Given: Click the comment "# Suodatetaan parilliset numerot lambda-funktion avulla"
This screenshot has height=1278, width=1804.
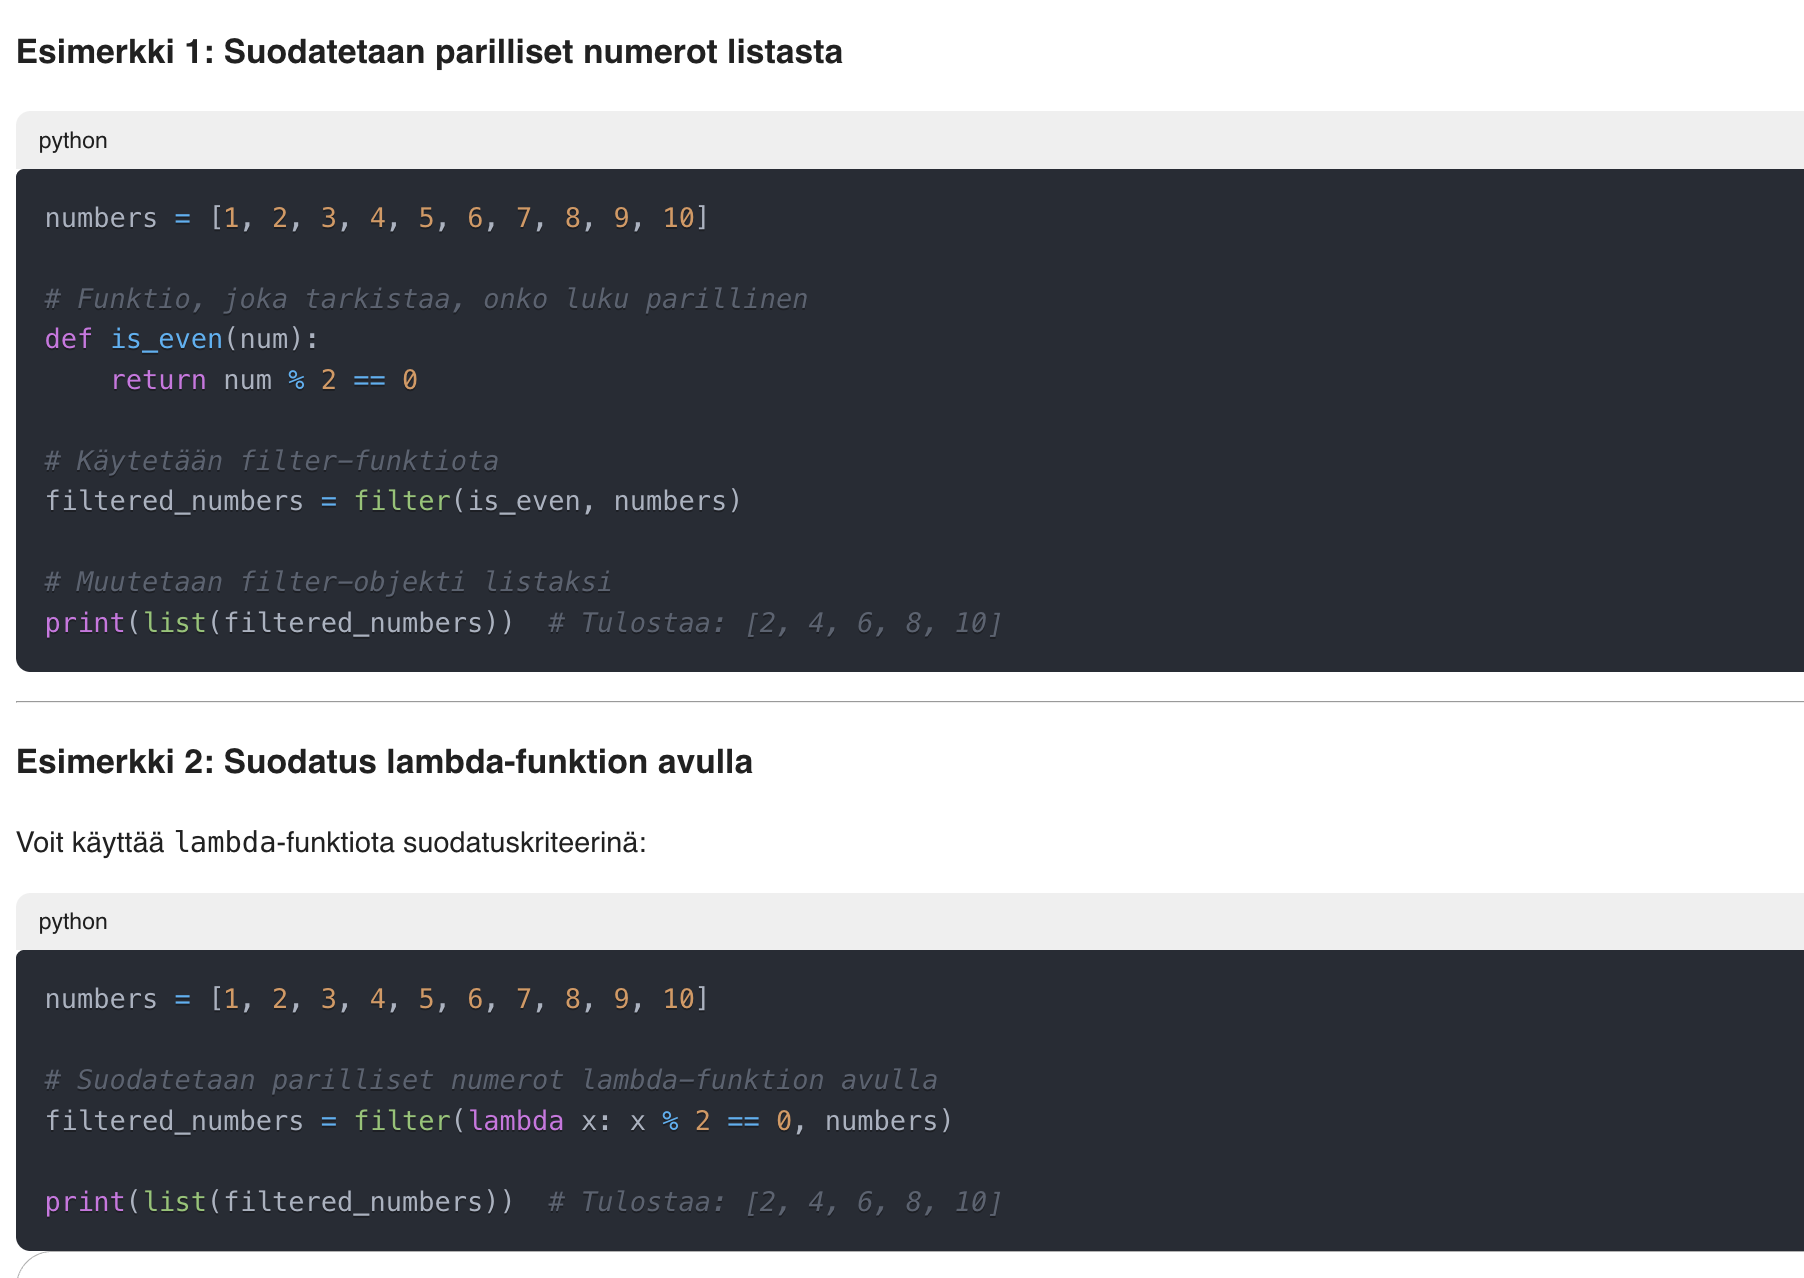Looking at the screenshot, I should pyautogui.click(x=491, y=1080).
